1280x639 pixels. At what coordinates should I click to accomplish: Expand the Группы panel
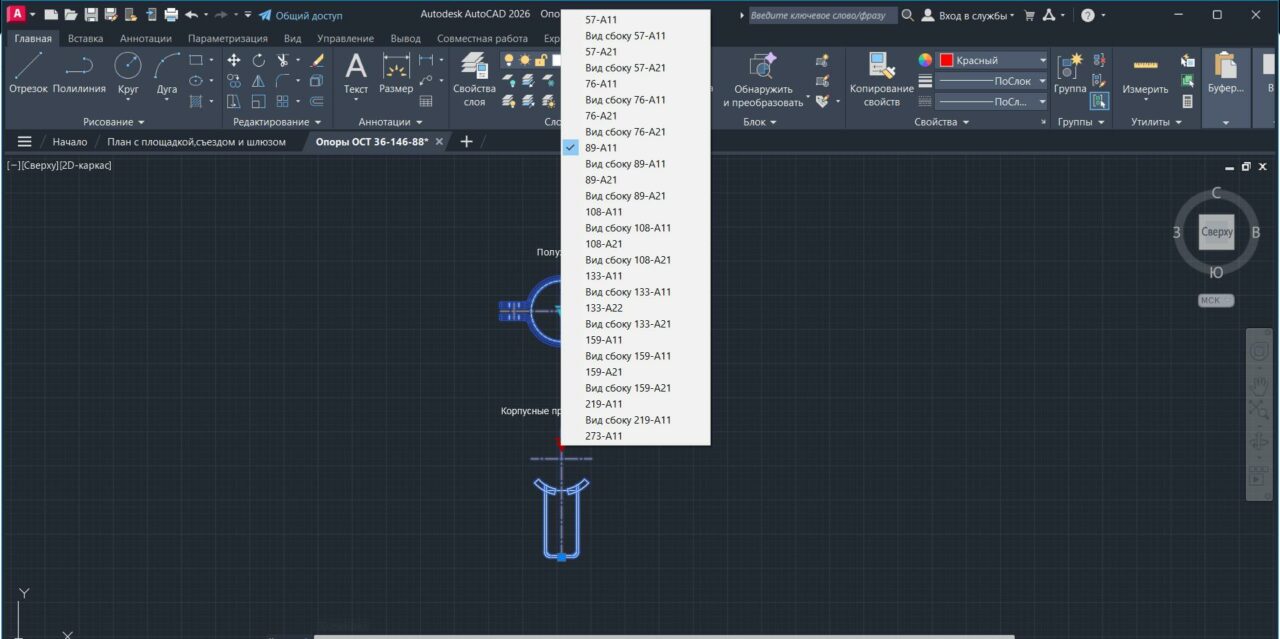[1081, 122]
